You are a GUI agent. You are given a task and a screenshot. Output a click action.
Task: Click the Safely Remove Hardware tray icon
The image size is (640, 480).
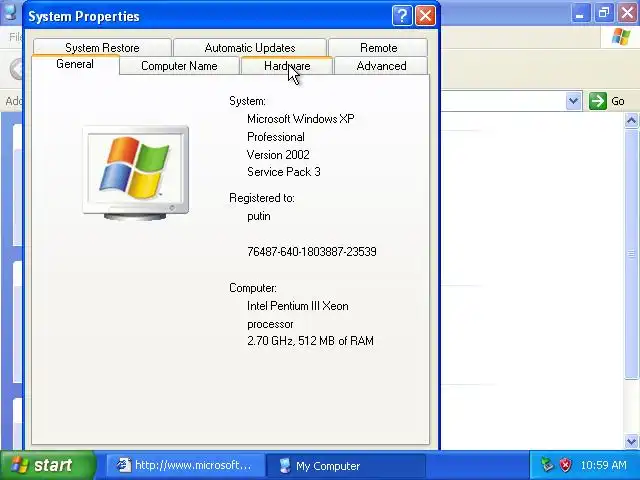(x=547, y=465)
